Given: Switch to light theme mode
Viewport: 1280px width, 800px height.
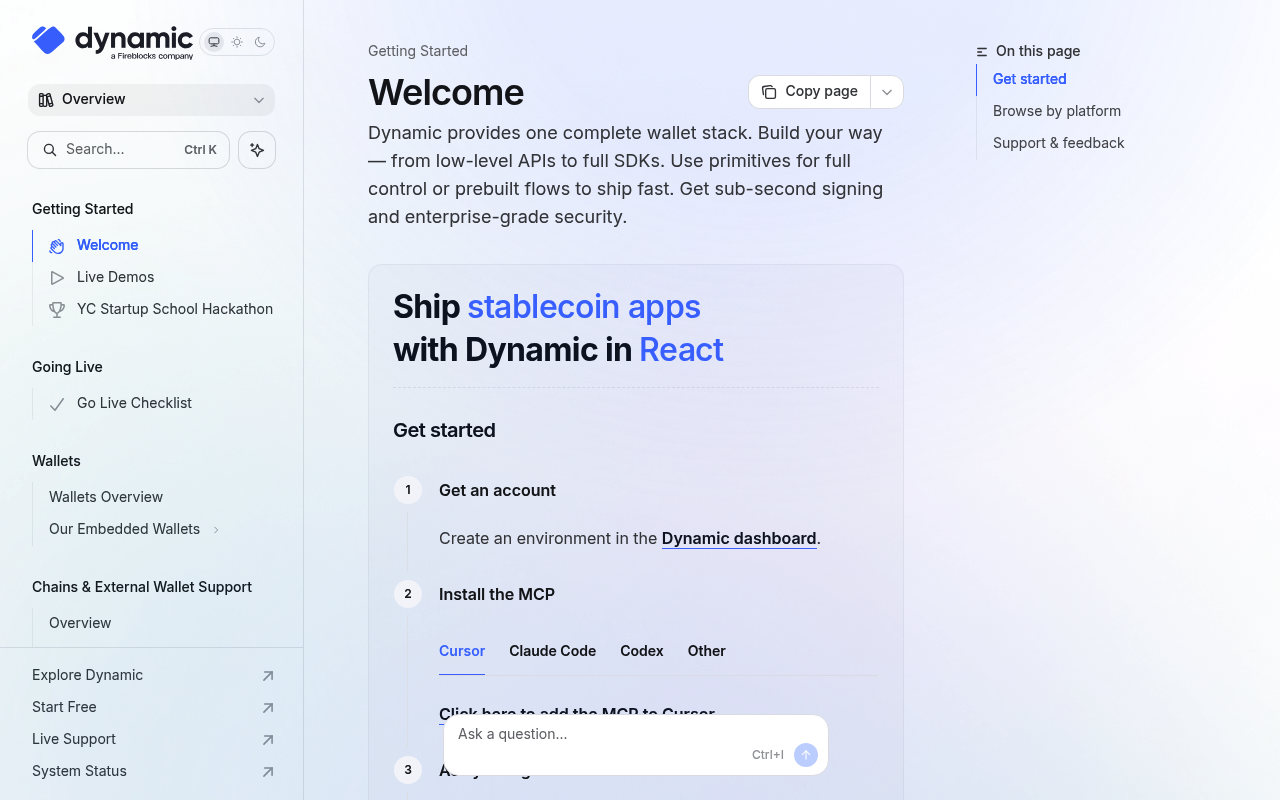Looking at the screenshot, I should tap(237, 42).
